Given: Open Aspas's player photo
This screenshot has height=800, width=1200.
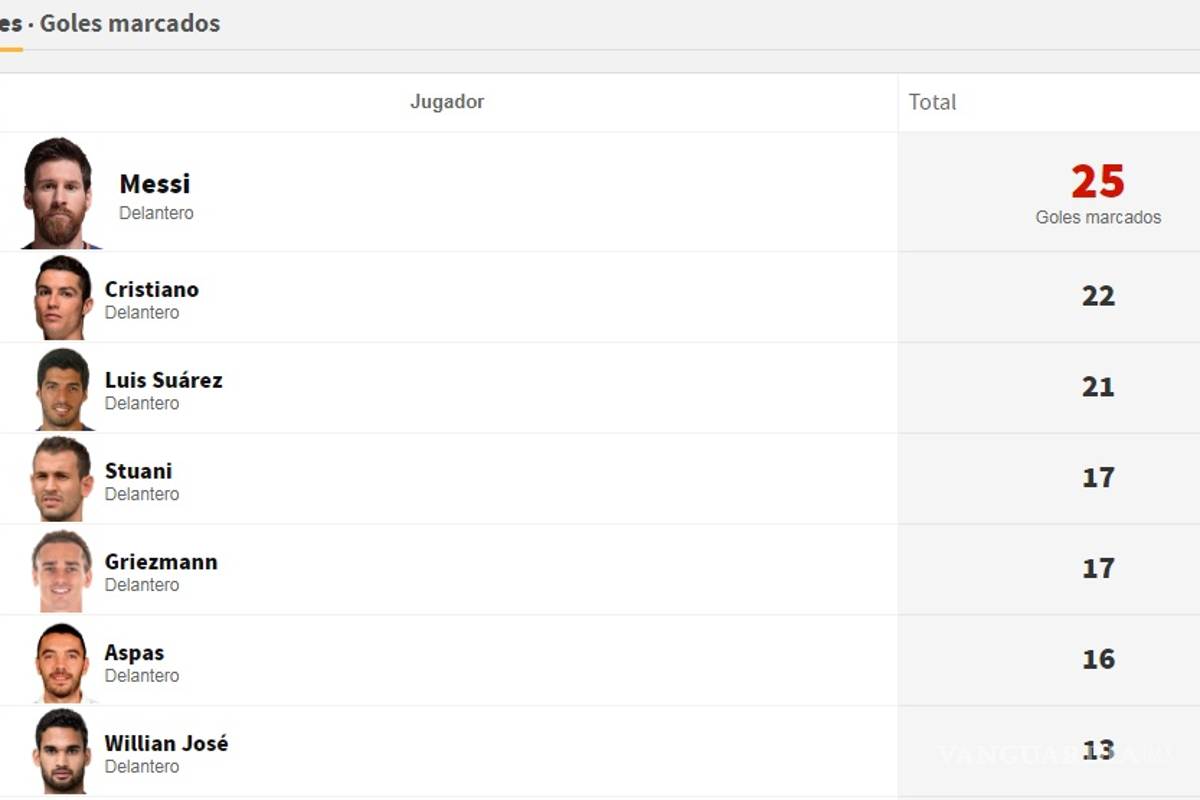Looking at the screenshot, I should (x=62, y=662).
